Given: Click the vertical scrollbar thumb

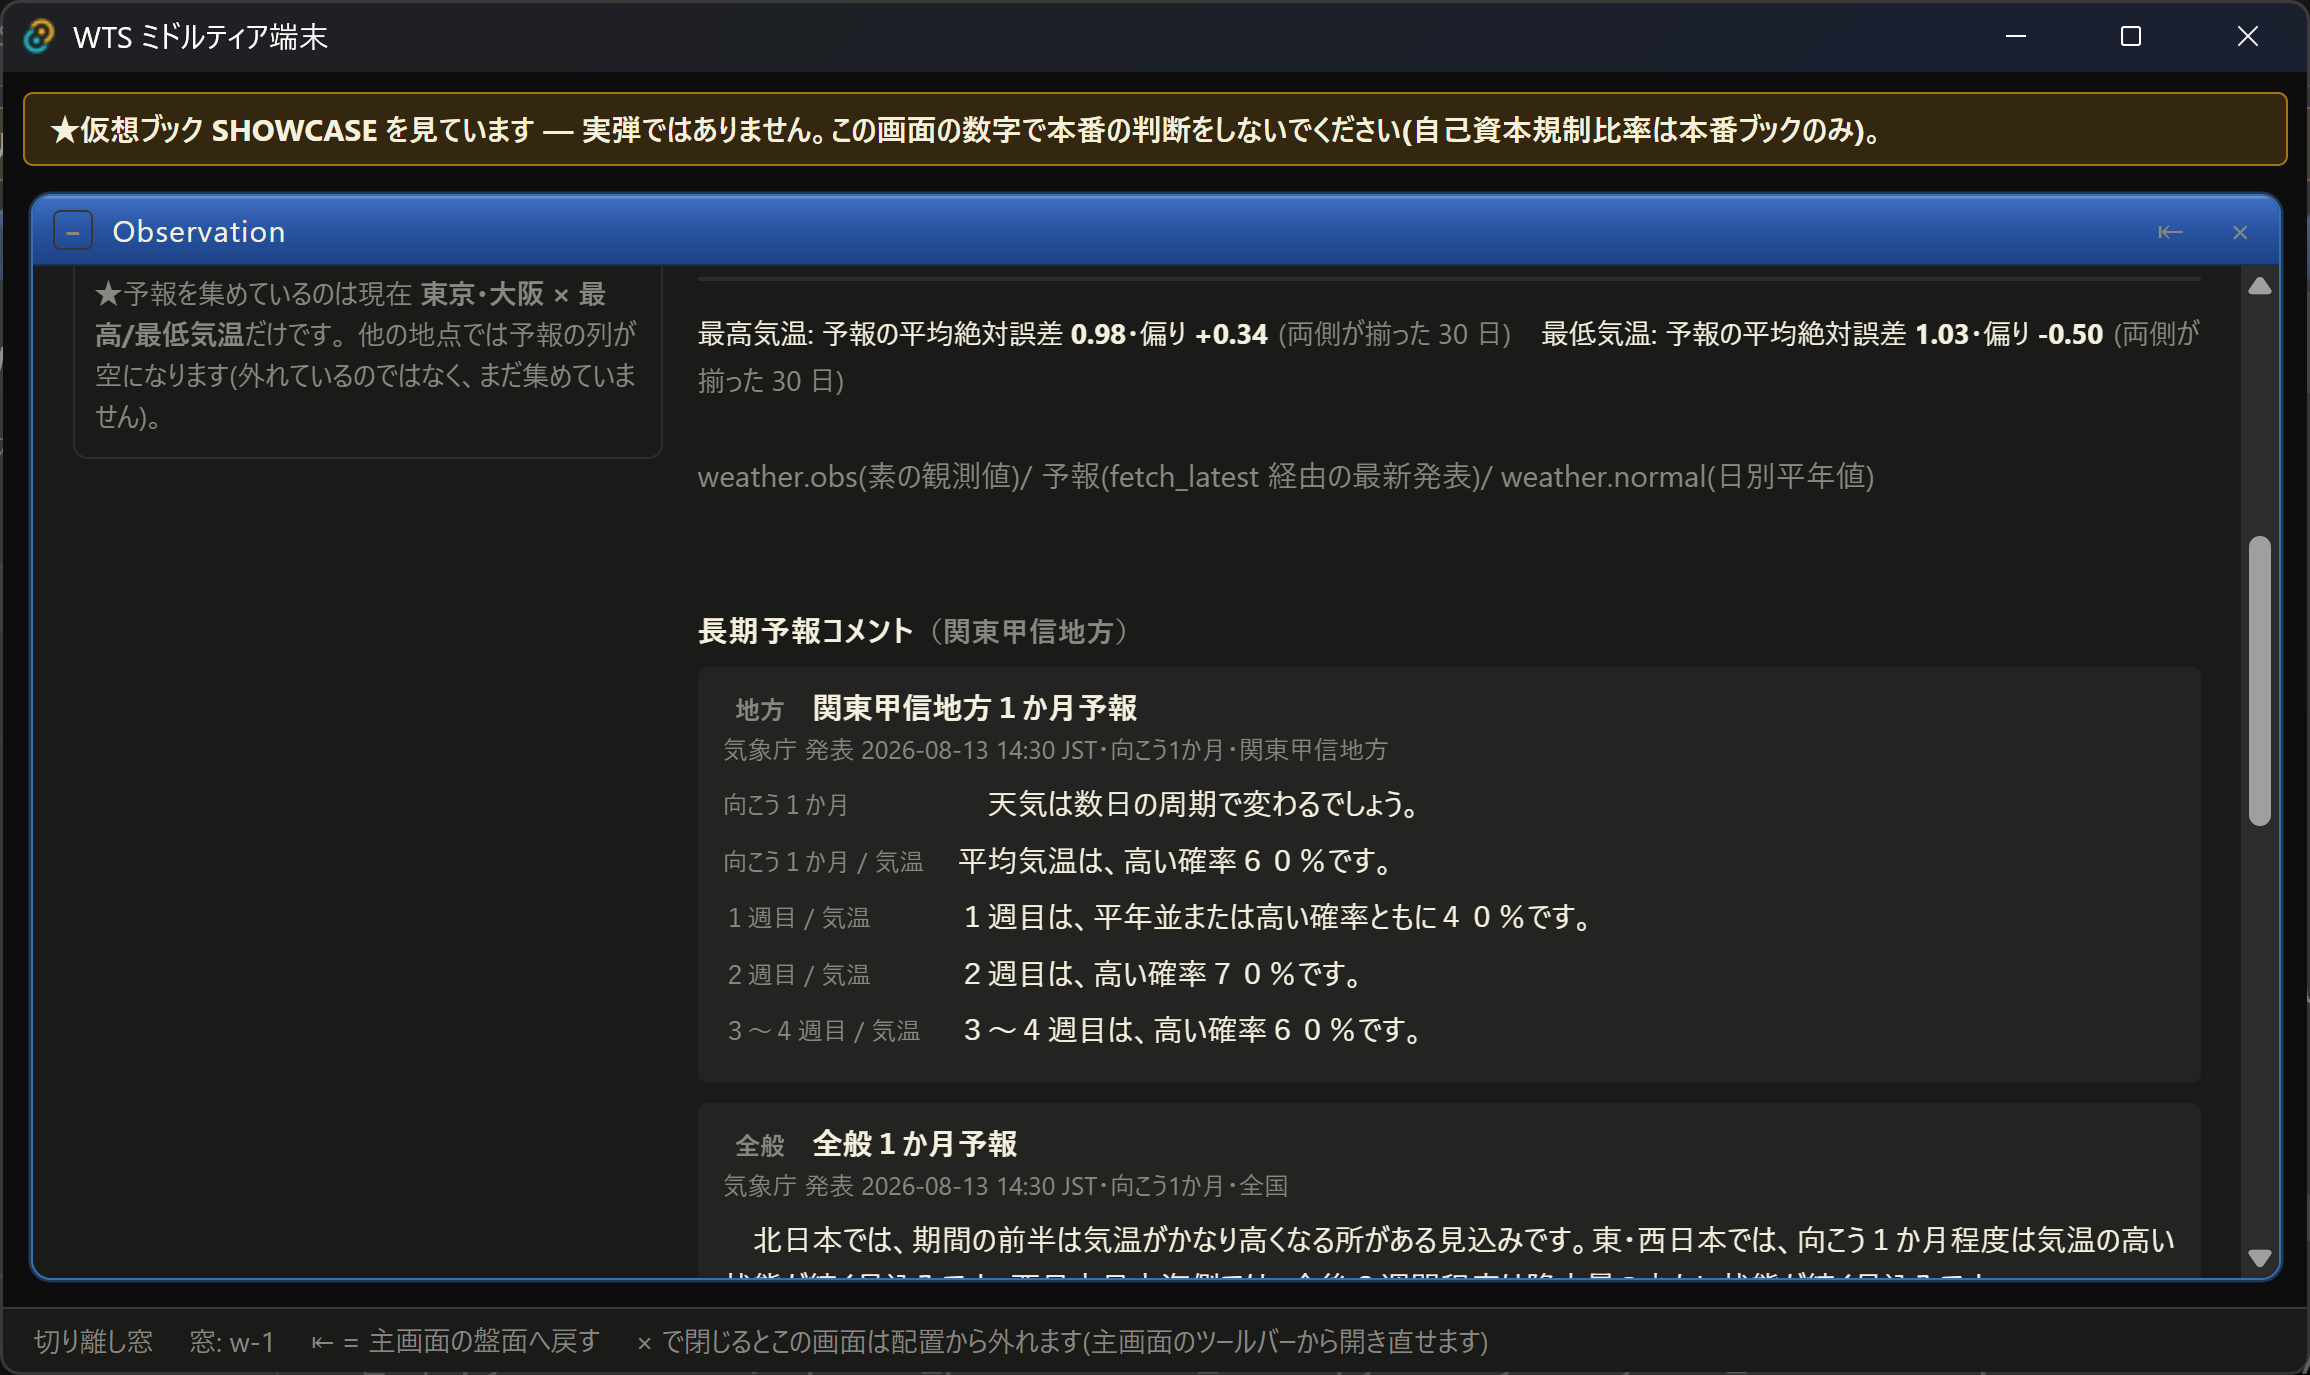Looking at the screenshot, I should (2260, 681).
